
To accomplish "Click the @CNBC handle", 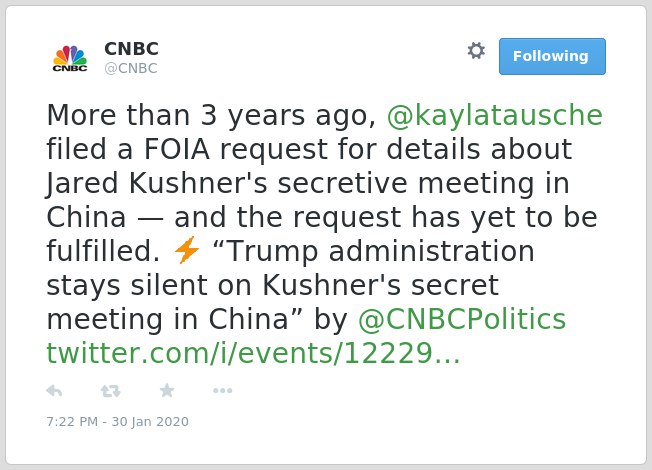I will [x=131, y=68].
